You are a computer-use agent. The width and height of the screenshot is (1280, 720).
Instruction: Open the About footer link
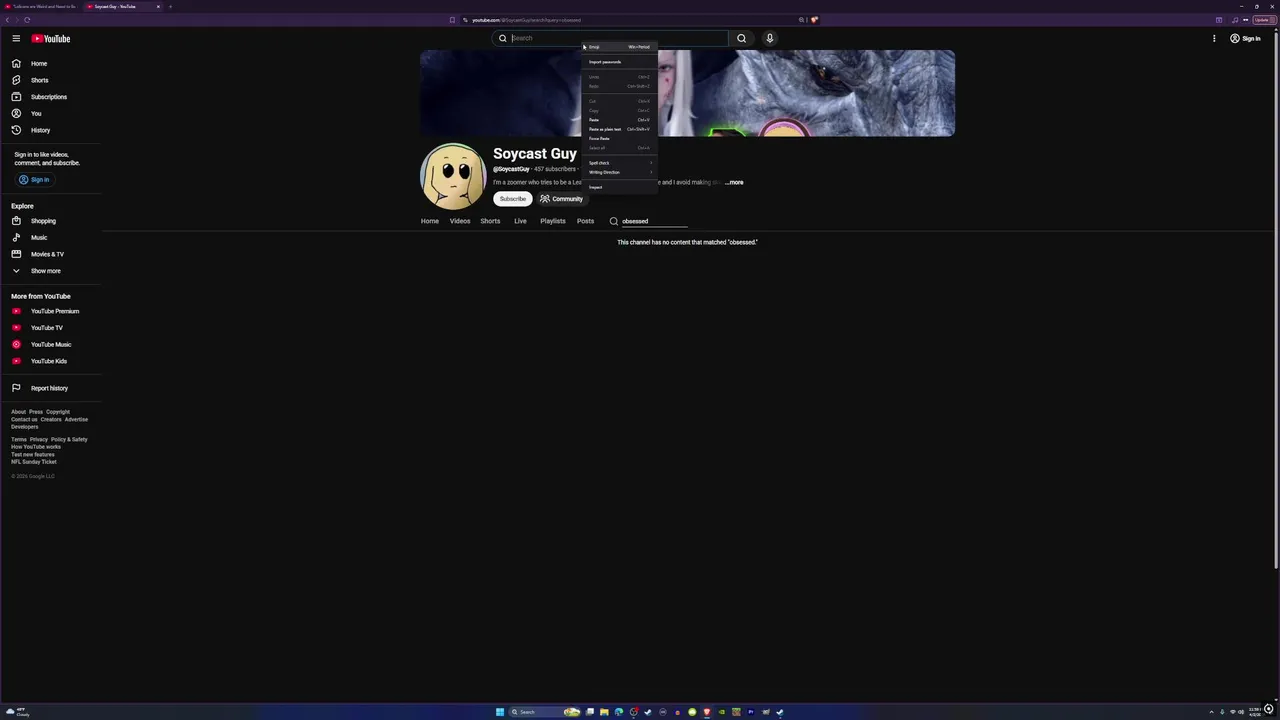(x=18, y=412)
